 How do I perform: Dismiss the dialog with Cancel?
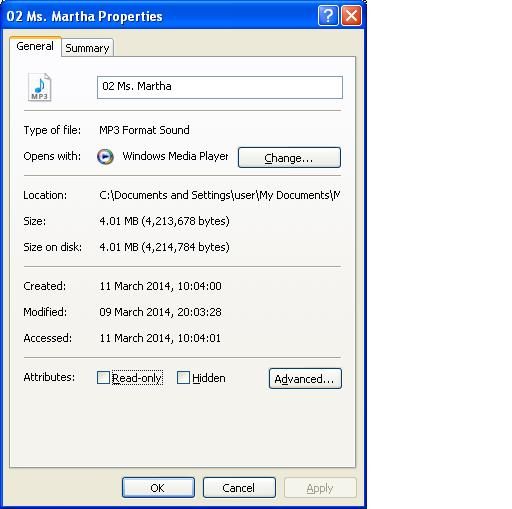[239, 488]
